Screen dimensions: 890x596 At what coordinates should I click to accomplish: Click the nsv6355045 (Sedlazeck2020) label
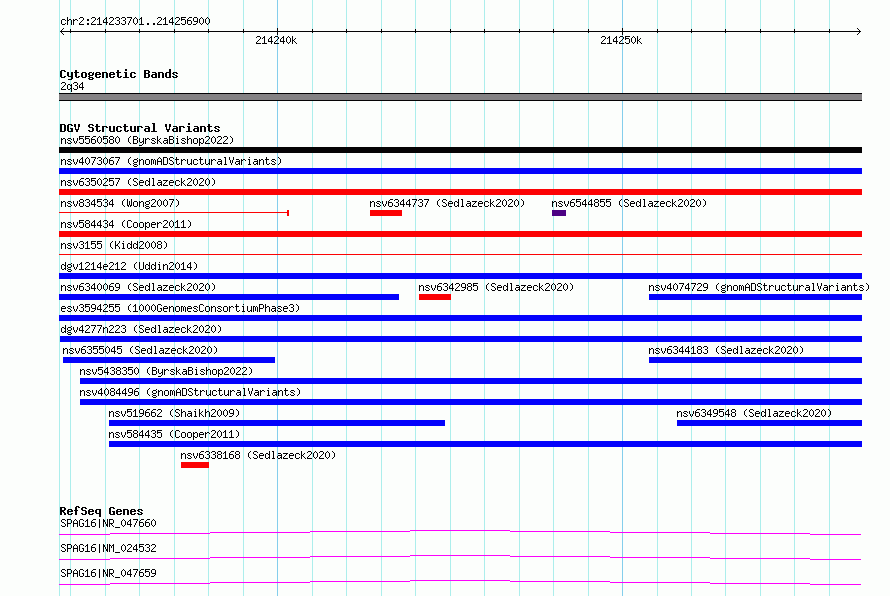[x=140, y=350]
